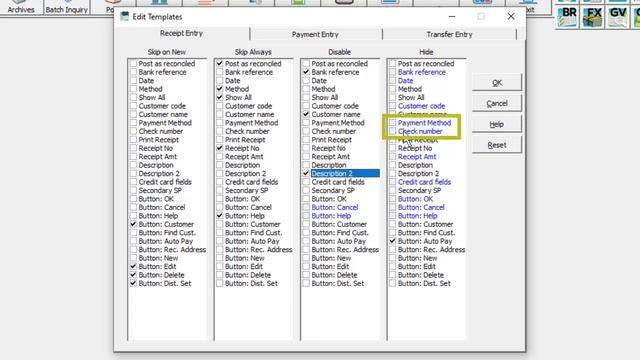This screenshot has width=640, height=360.
Task: Check Date under Skip Always
Action: (220, 80)
